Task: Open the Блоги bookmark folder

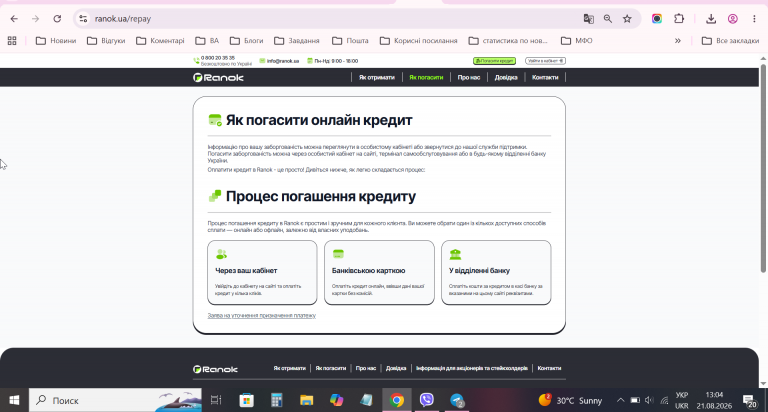Action: click(x=246, y=41)
